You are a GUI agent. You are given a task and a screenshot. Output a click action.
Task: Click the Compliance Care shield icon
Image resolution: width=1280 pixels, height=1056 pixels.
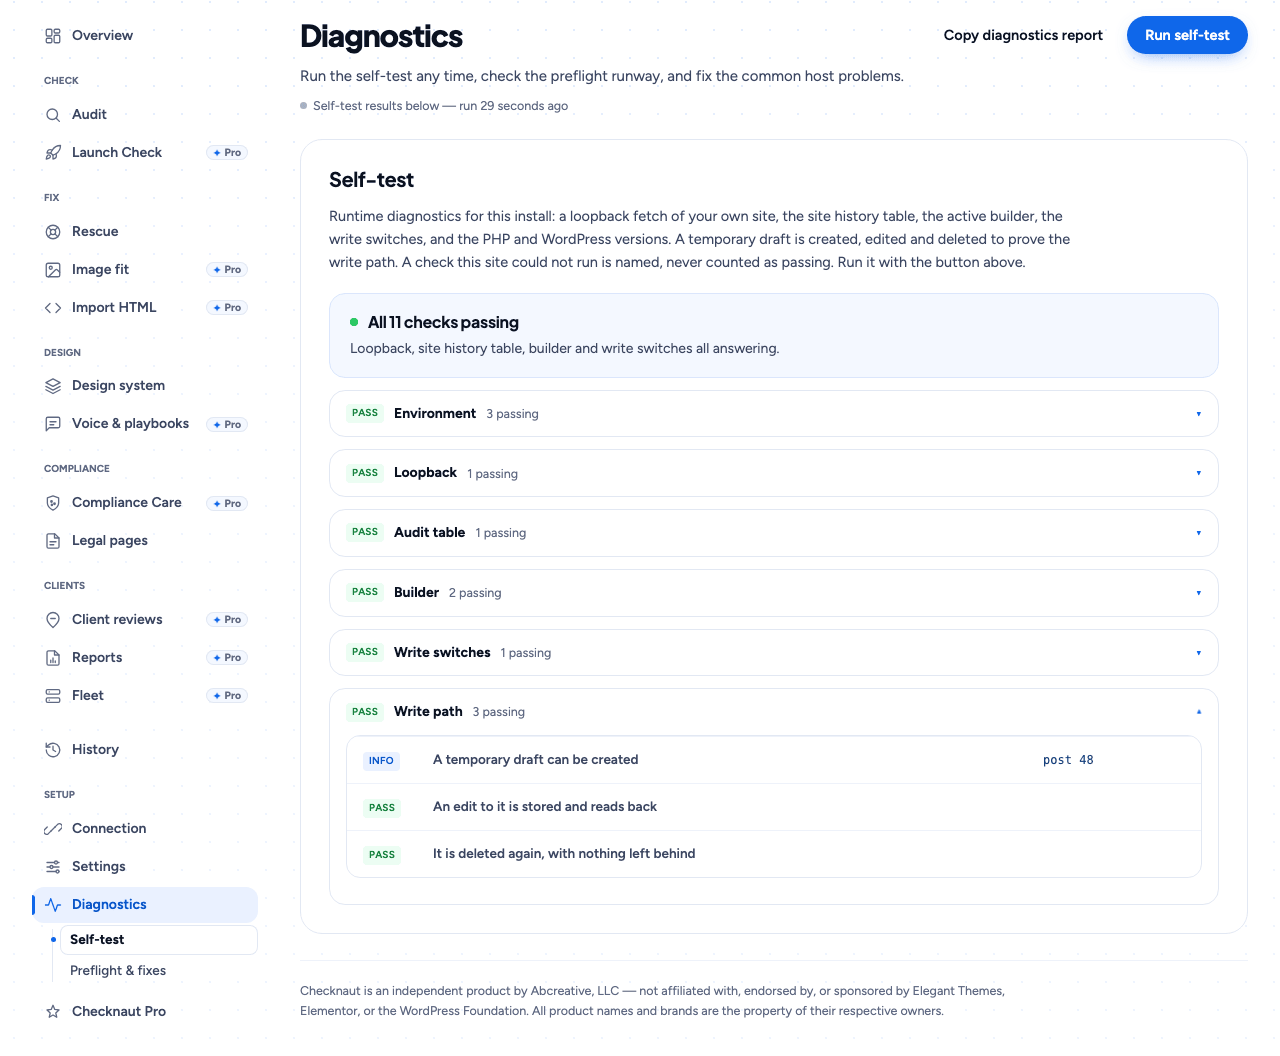(53, 503)
